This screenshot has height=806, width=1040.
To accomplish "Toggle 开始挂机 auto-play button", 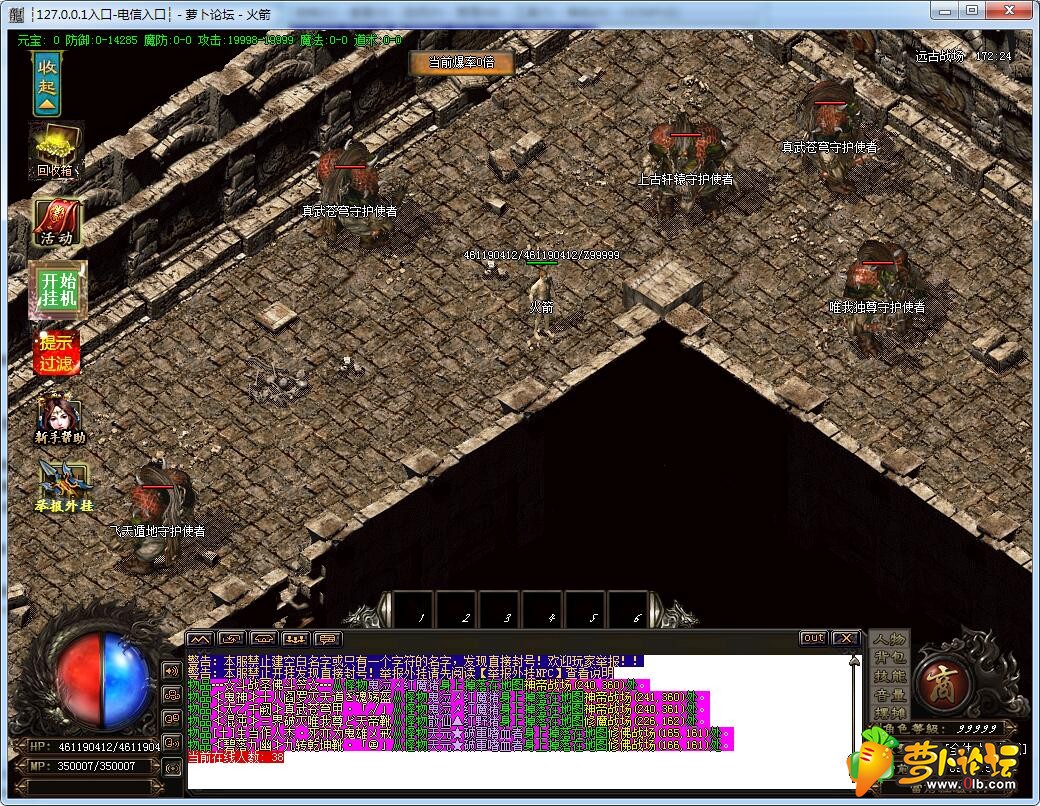I will pos(58,289).
